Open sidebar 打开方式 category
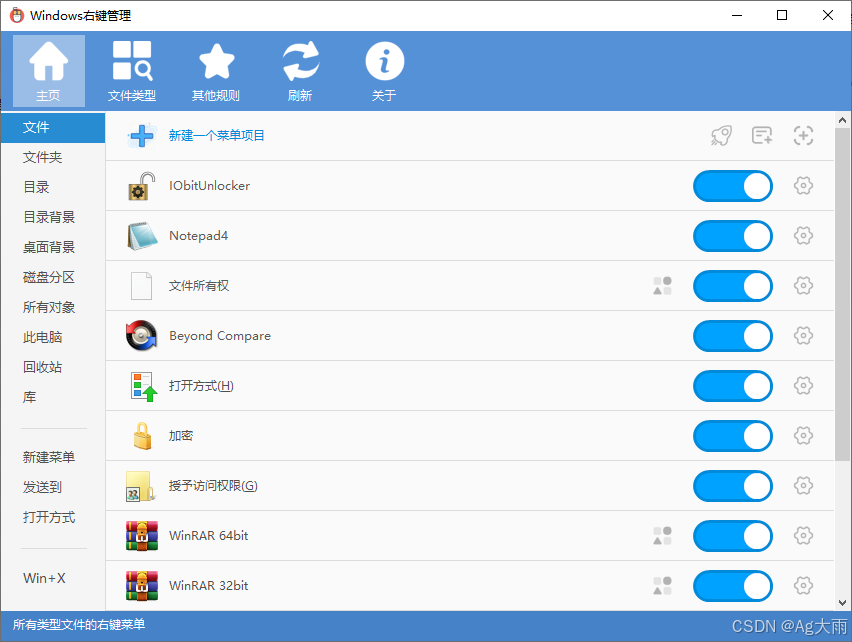Image resolution: width=852 pixels, height=642 pixels. [x=53, y=517]
